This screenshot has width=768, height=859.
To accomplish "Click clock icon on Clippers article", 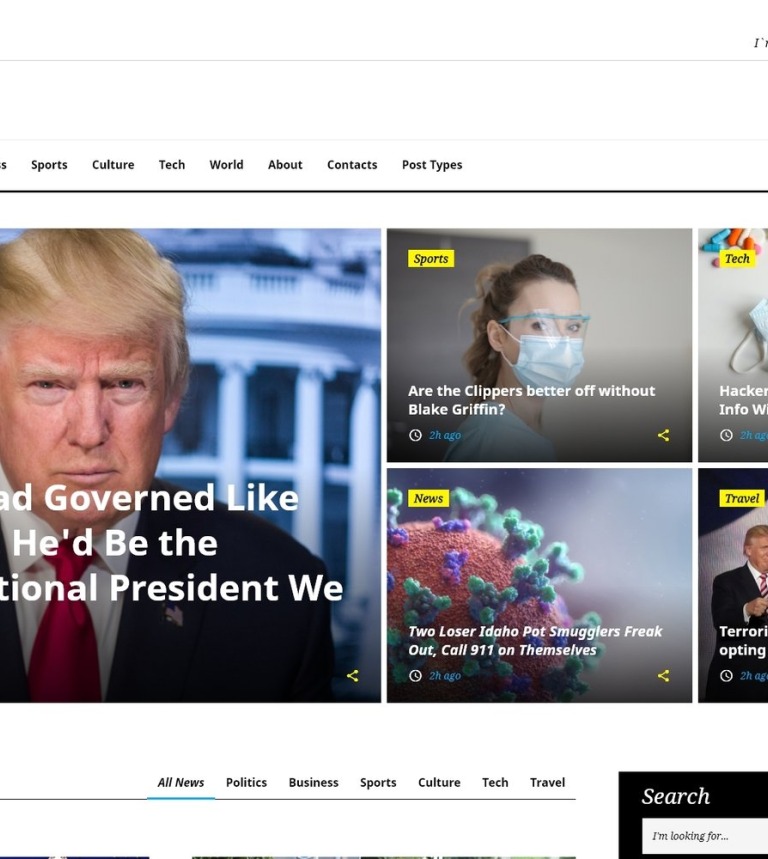I will (x=415, y=436).
